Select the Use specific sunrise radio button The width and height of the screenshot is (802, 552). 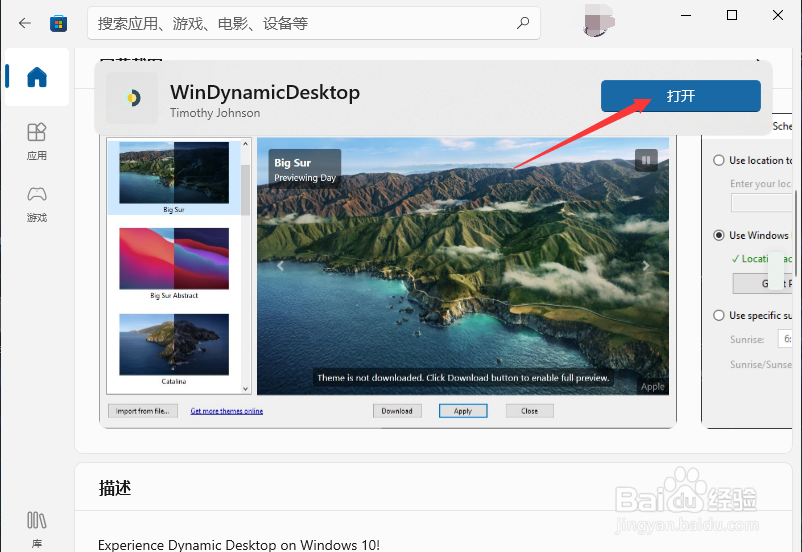(x=719, y=315)
